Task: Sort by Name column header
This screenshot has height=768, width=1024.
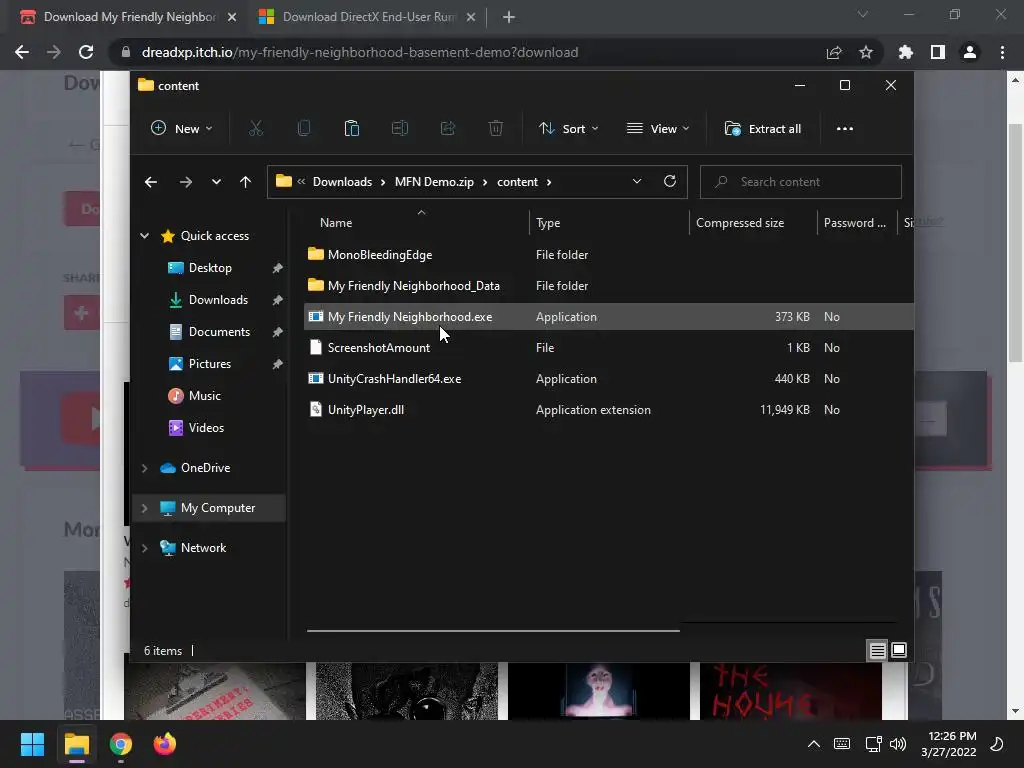Action: [336, 223]
